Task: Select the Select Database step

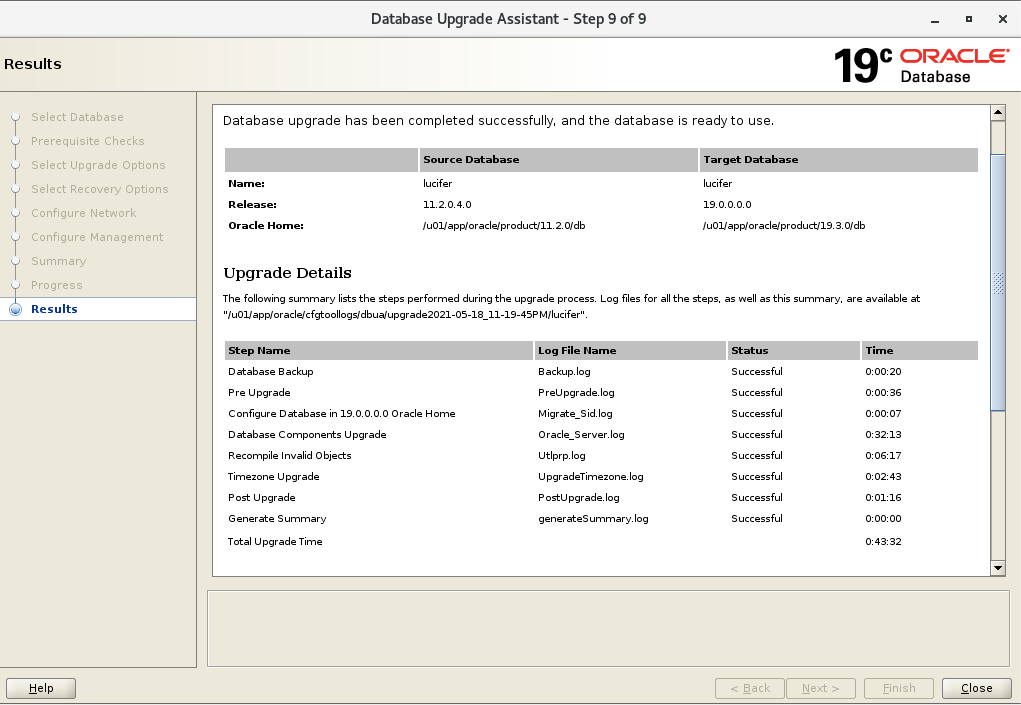Action: pos(77,117)
